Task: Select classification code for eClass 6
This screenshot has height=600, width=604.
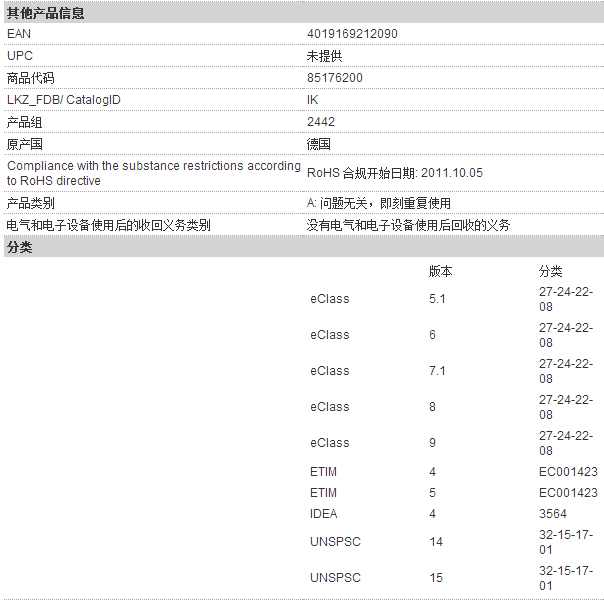Action: pyautogui.click(x=566, y=335)
